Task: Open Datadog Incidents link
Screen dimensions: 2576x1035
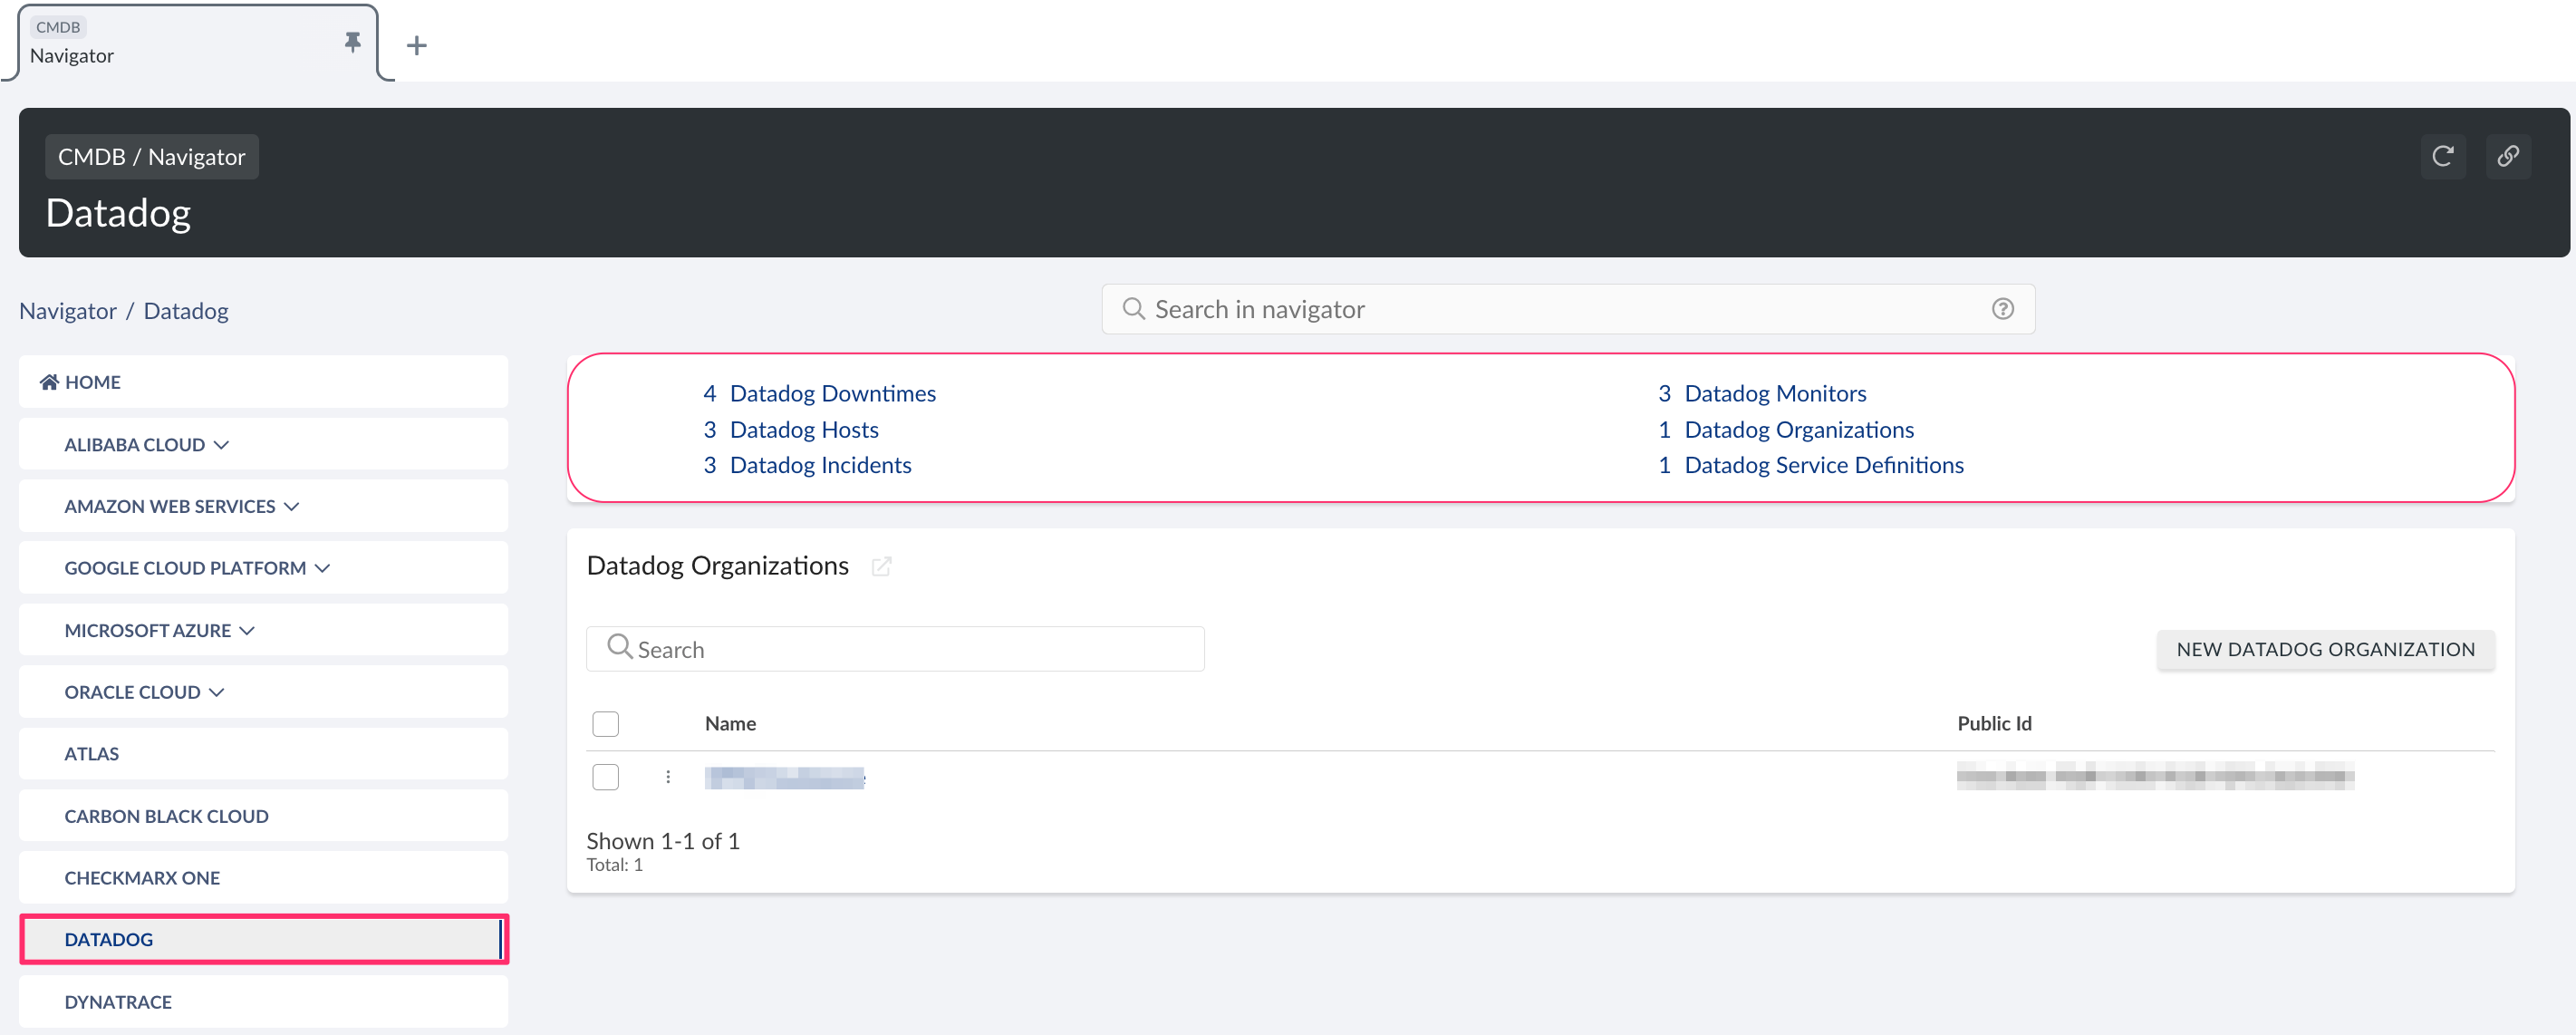Action: tap(820, 465)
